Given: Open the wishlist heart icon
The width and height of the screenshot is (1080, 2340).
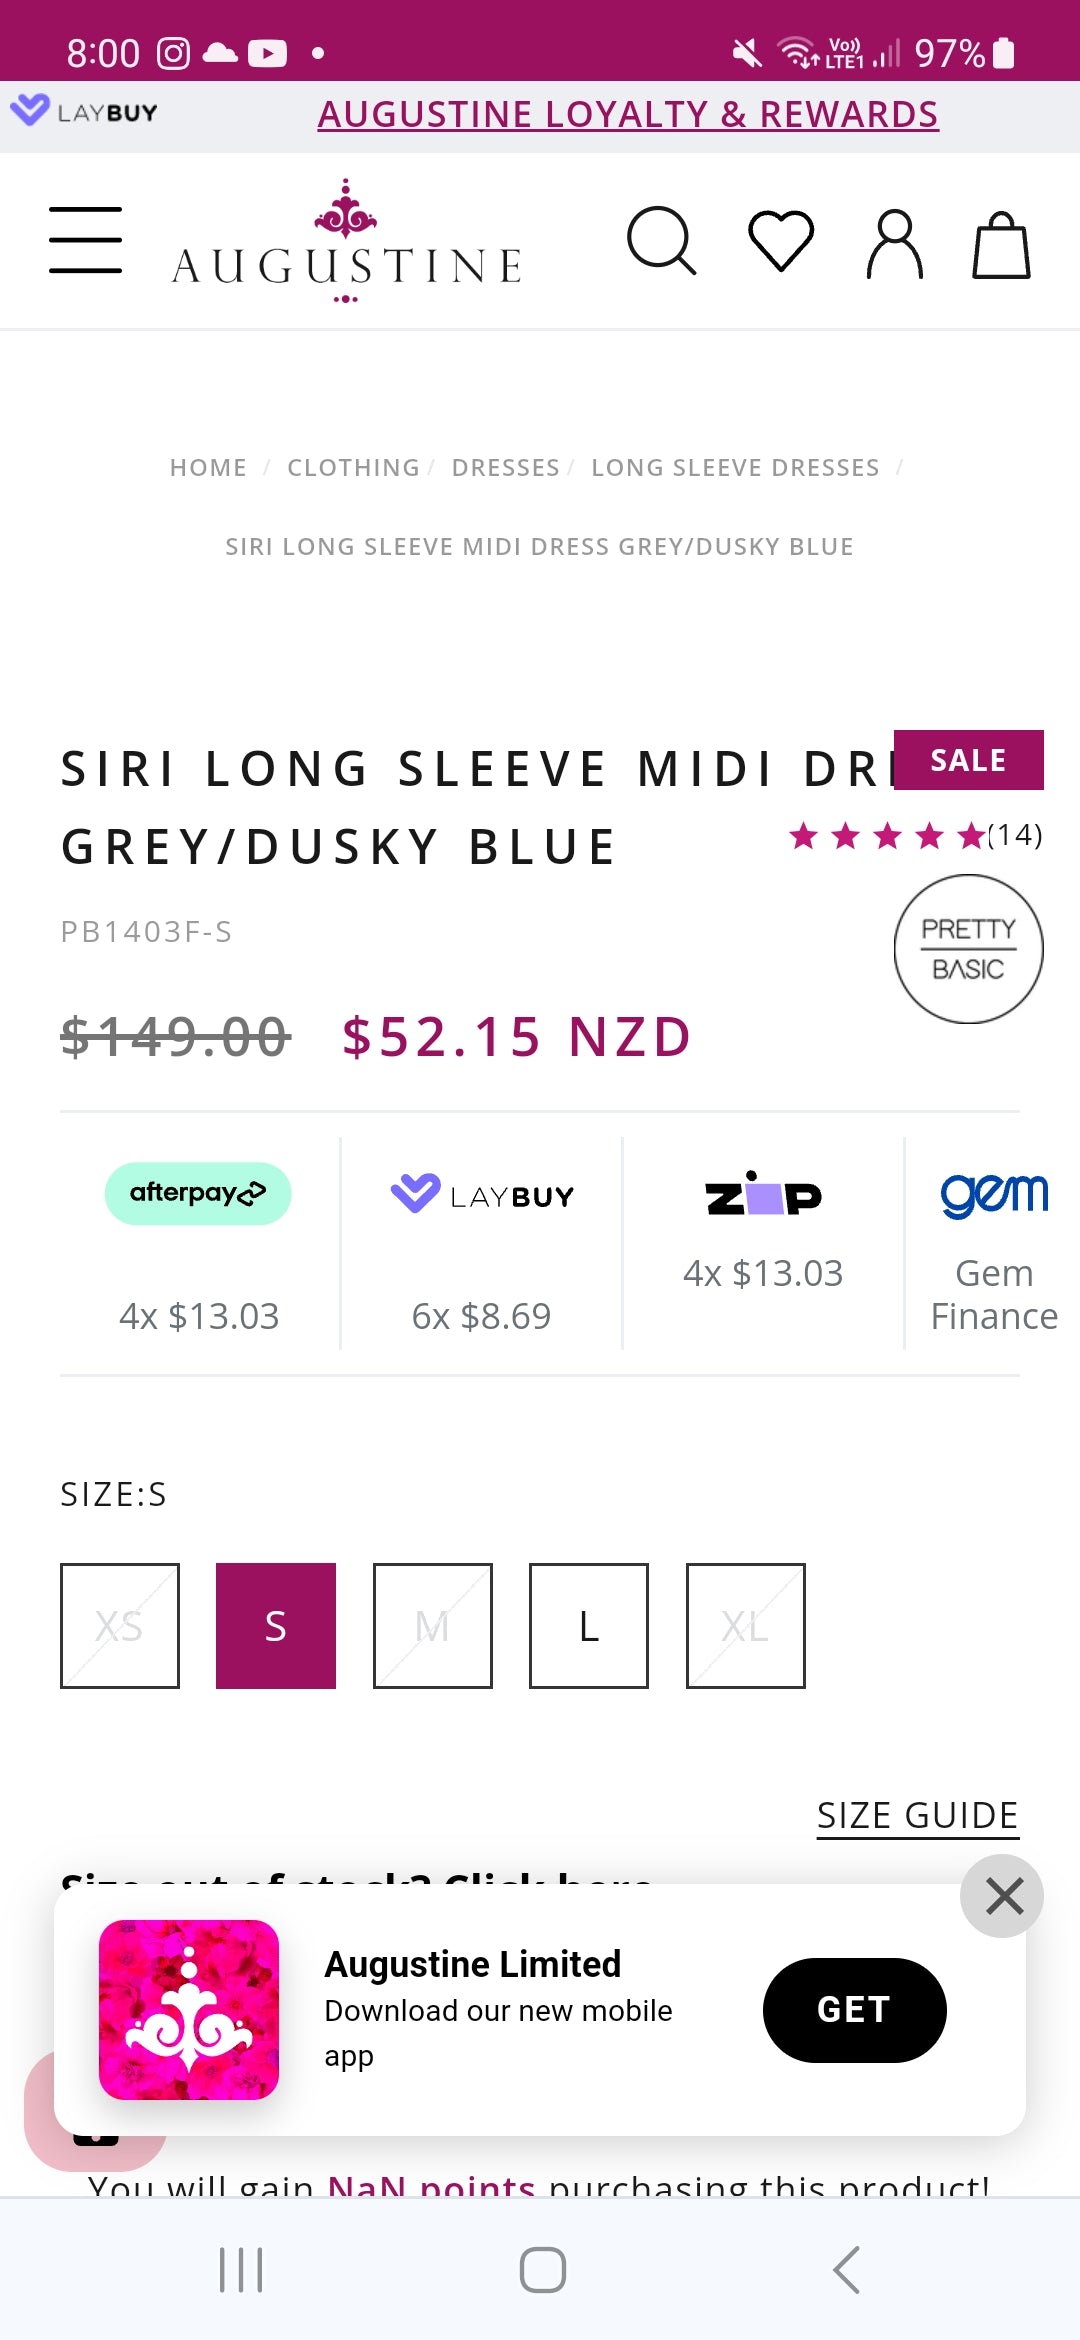Looking at the screenshot, I should tap(781, 241).
